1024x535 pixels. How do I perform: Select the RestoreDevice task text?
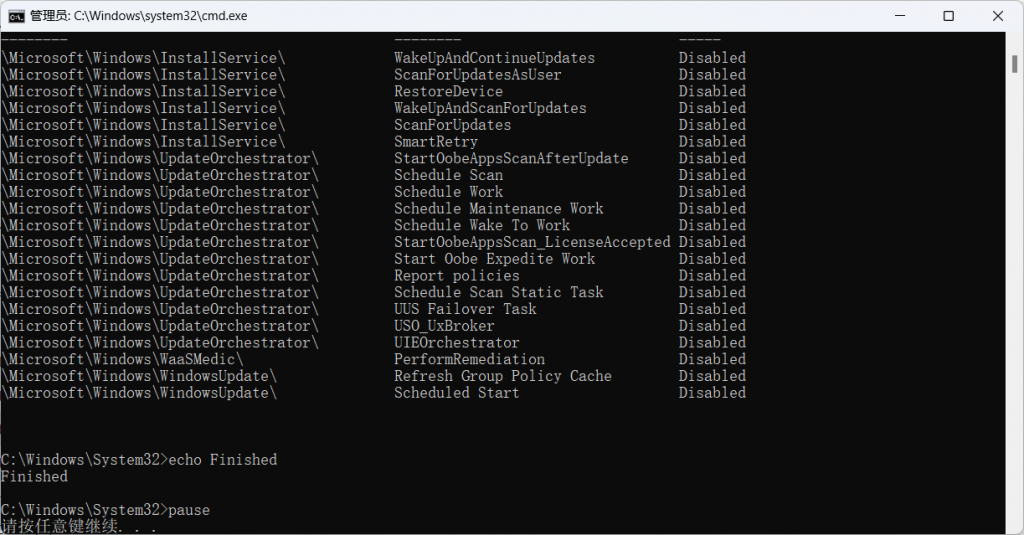(449, 91)
